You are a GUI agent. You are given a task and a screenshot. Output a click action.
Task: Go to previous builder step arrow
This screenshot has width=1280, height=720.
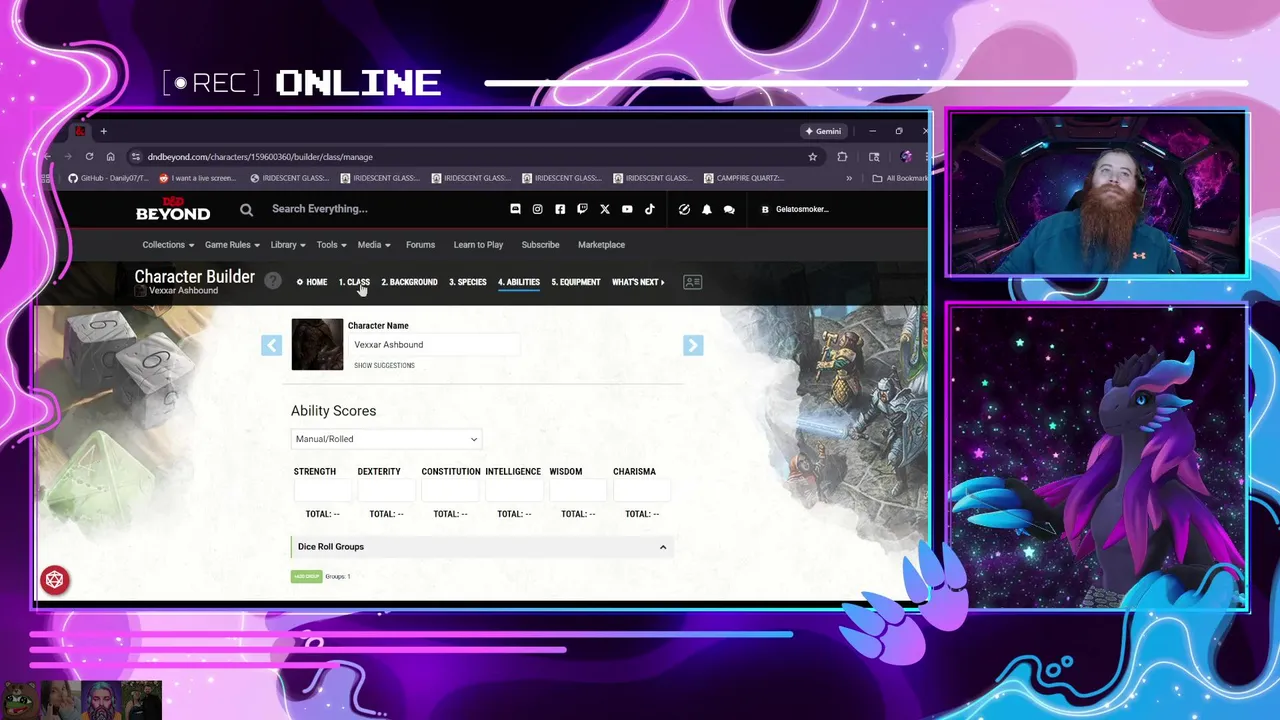271,345
